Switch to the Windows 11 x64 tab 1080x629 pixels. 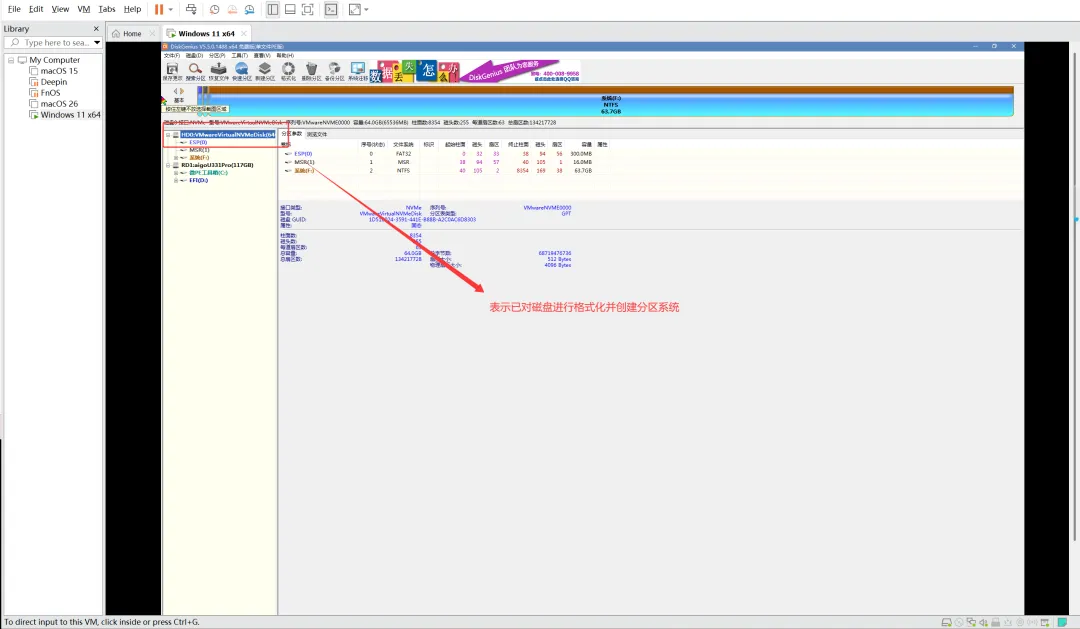(206, 33)
